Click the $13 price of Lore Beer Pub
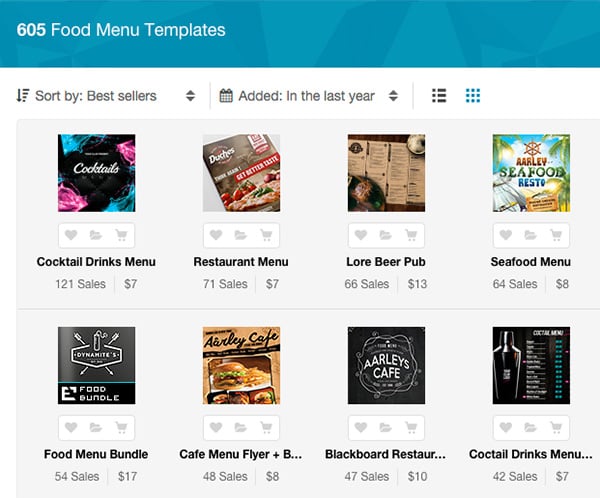This screenshot has height=498, width=600. tap(417, 284)
